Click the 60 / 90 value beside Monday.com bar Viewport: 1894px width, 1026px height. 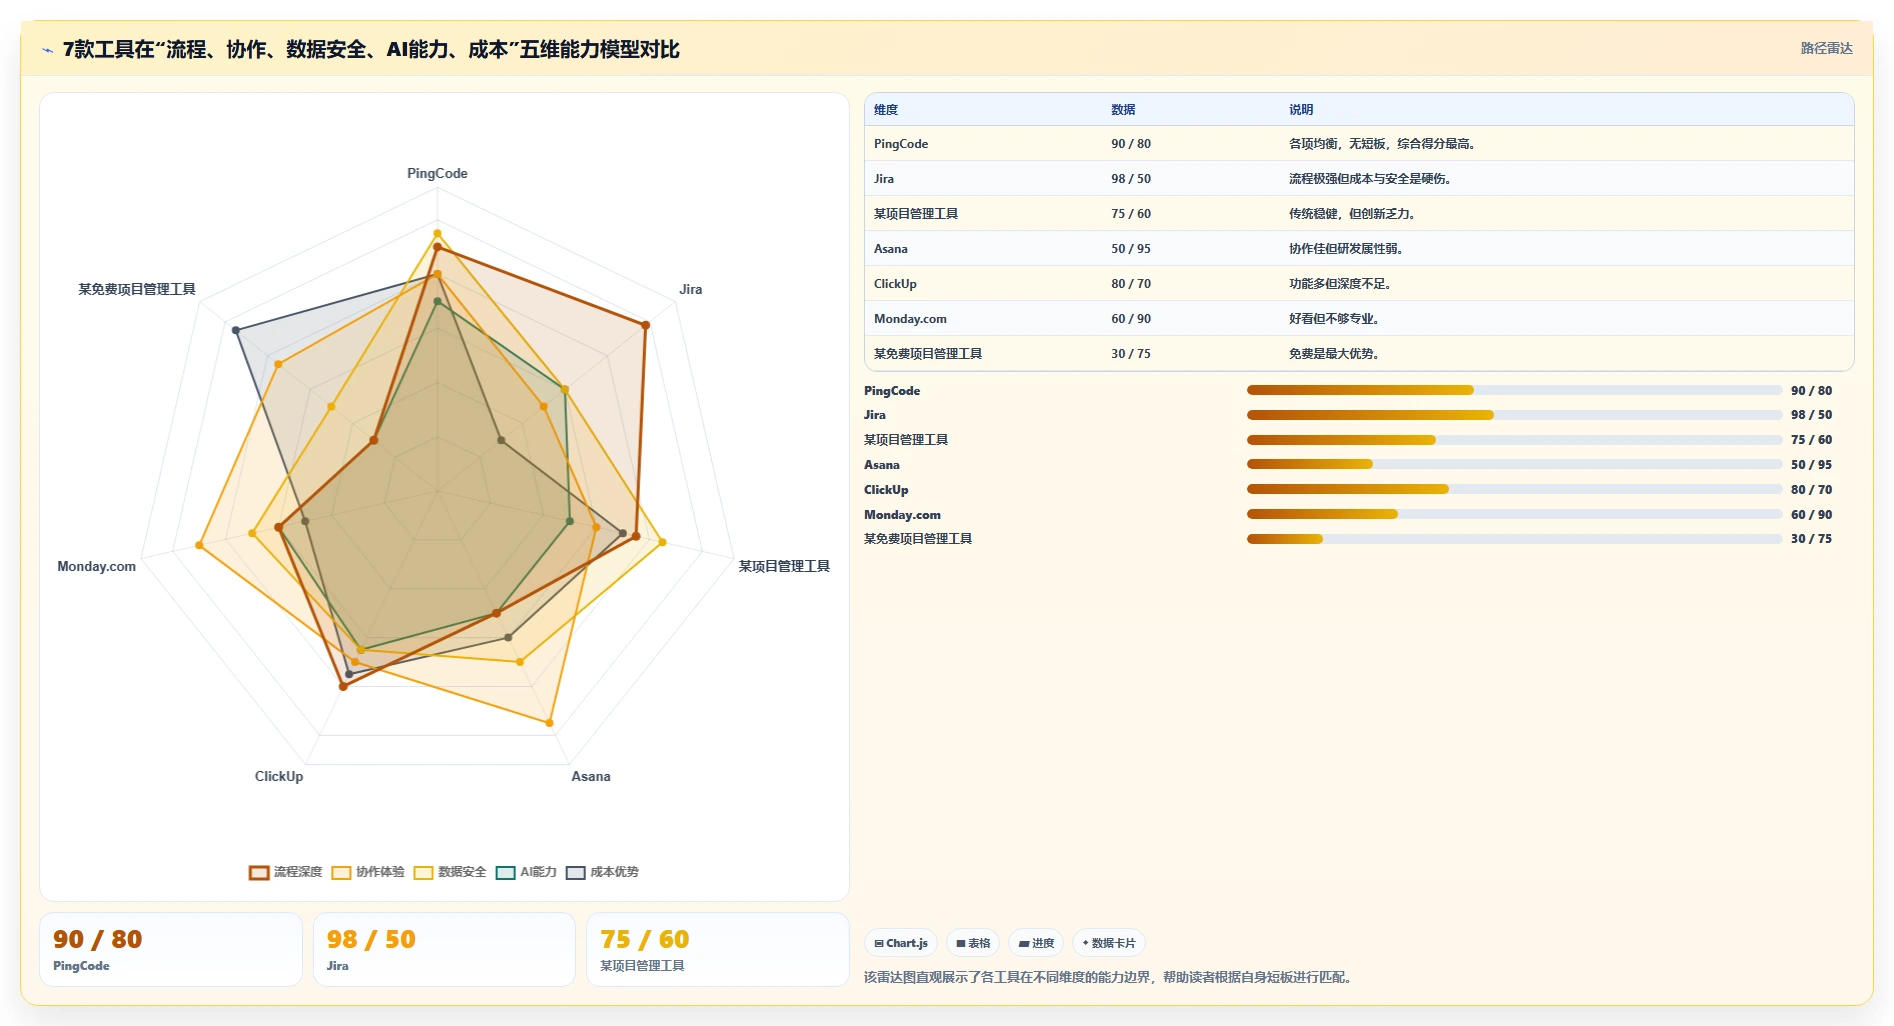[1811, 515]
